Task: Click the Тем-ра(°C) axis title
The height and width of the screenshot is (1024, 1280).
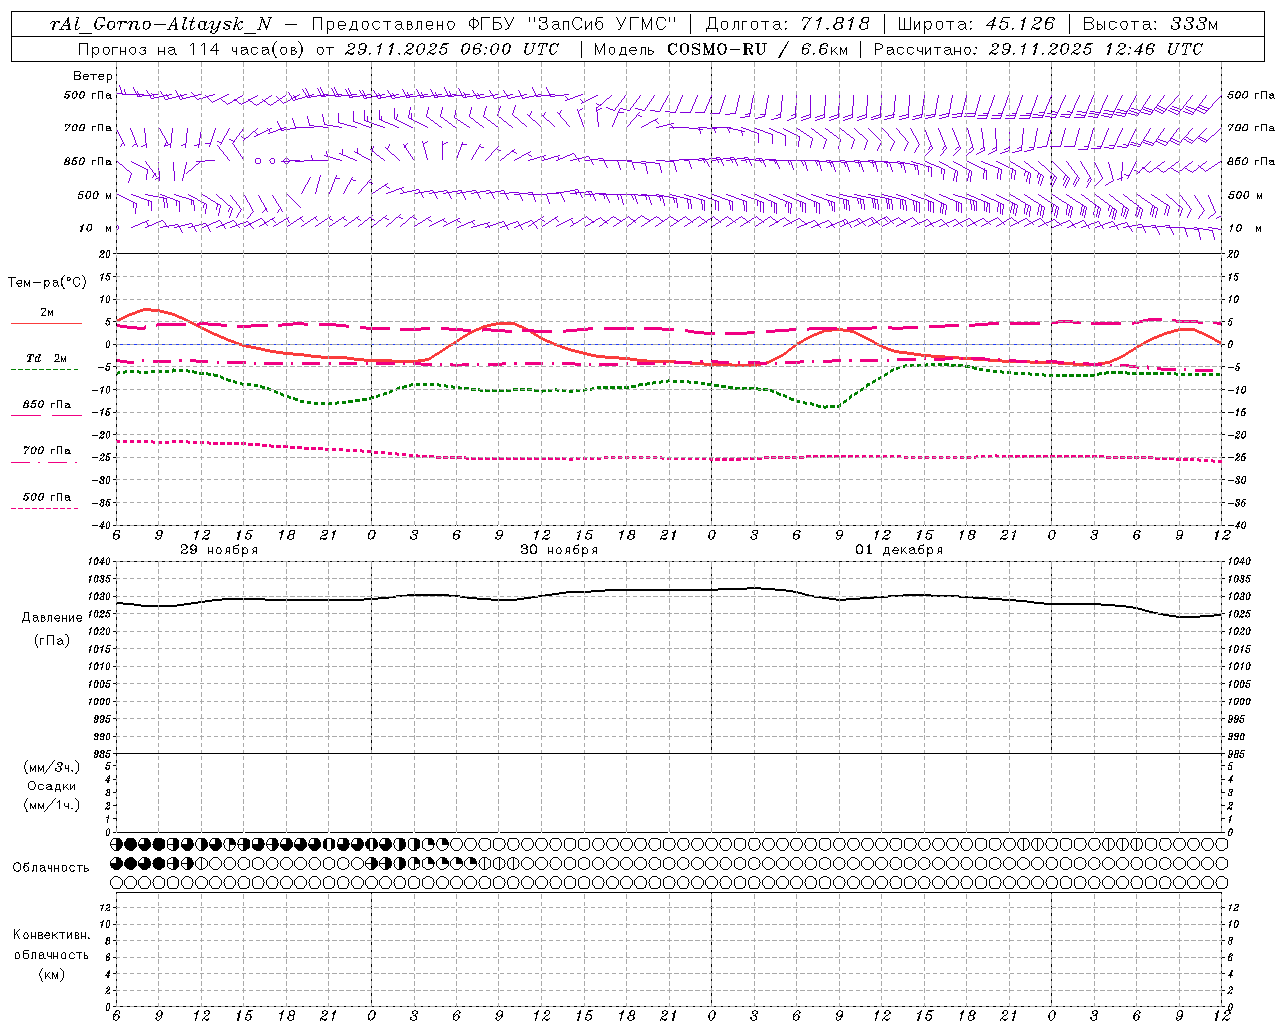Action: [x=47, y=283]
